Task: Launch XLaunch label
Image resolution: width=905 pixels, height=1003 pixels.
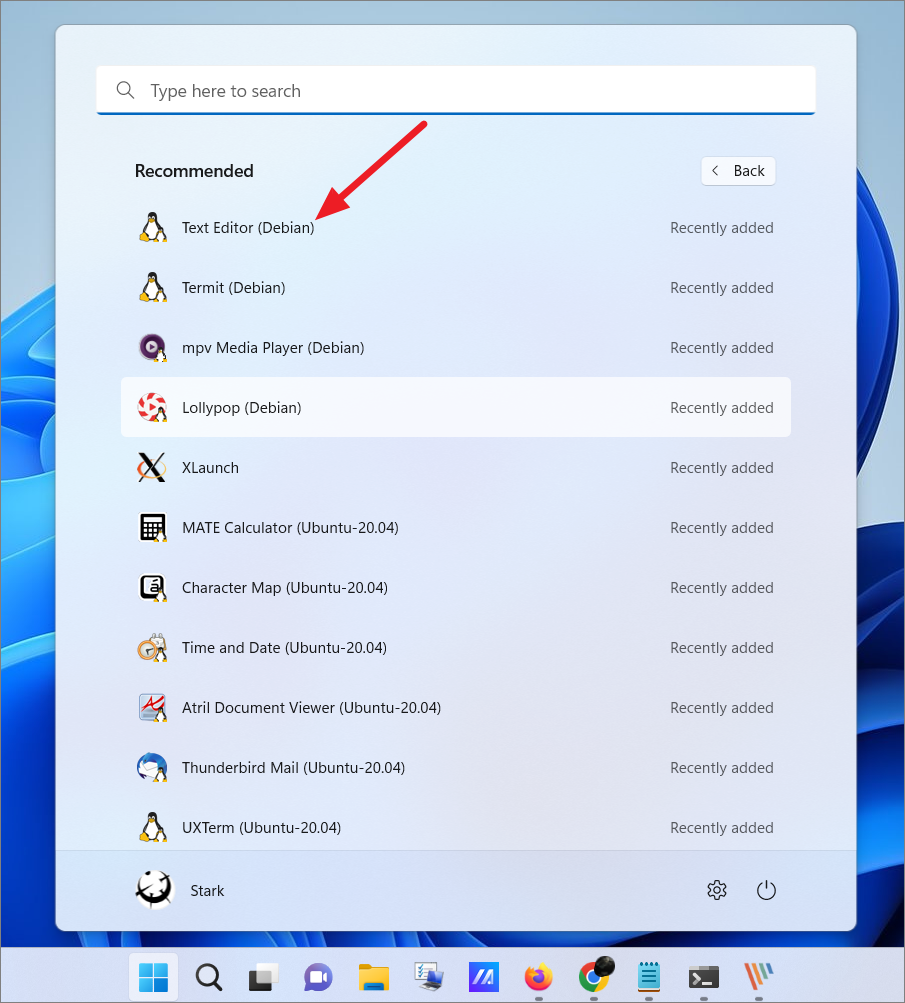Action: point(210,468)
